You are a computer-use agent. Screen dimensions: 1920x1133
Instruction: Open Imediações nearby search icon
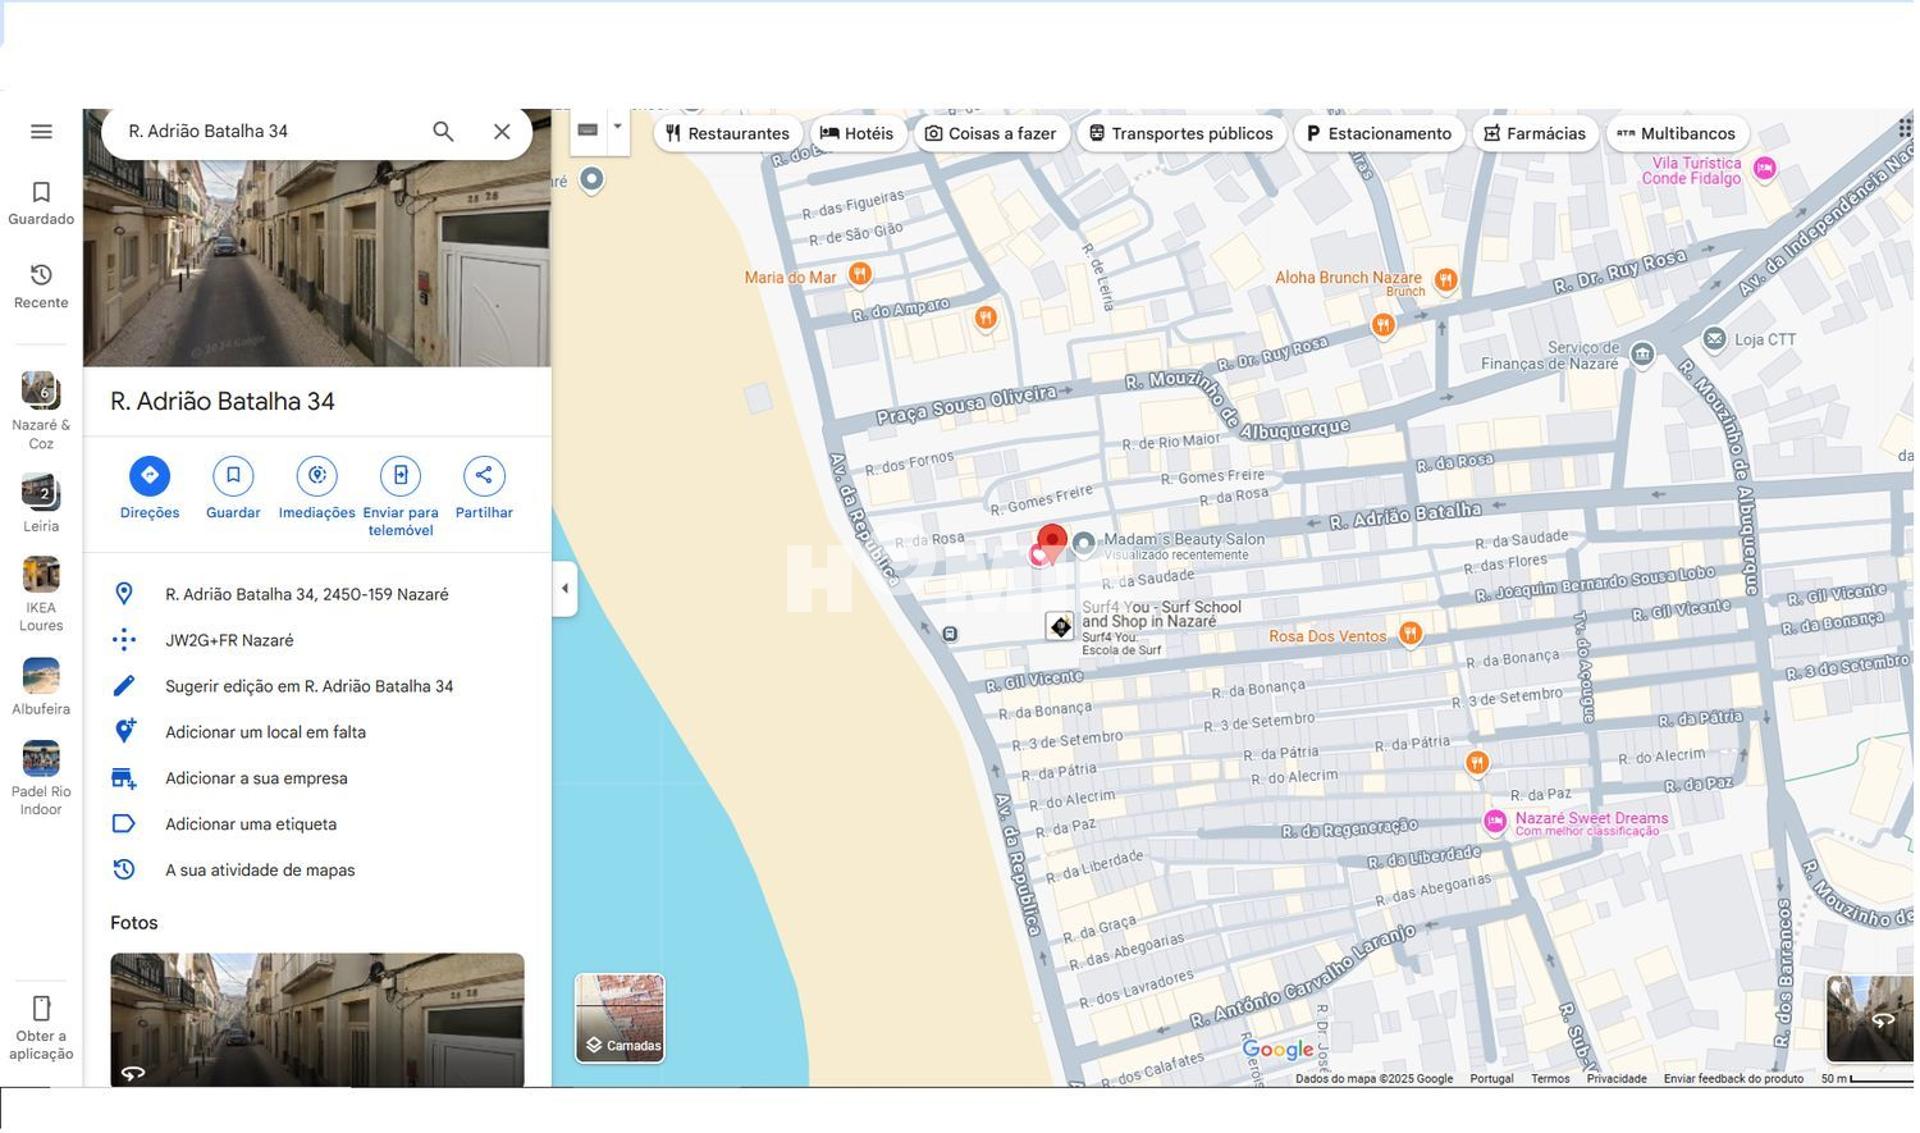(316, 476)
